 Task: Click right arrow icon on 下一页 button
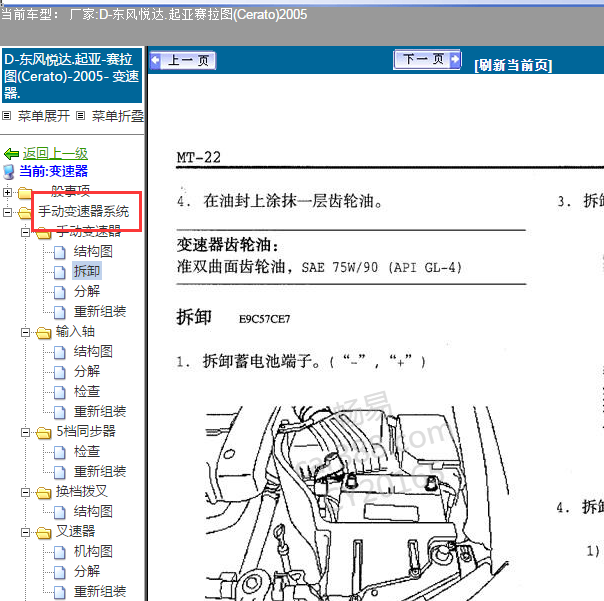click(455, 59)
